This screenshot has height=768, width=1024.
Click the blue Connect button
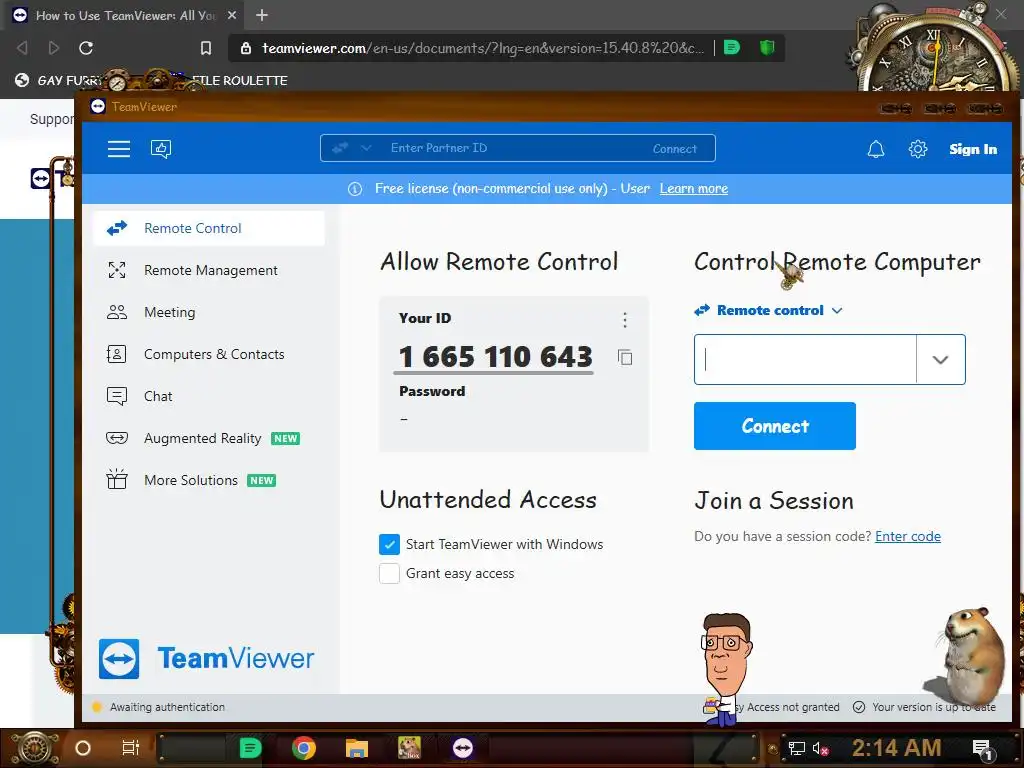775,426
